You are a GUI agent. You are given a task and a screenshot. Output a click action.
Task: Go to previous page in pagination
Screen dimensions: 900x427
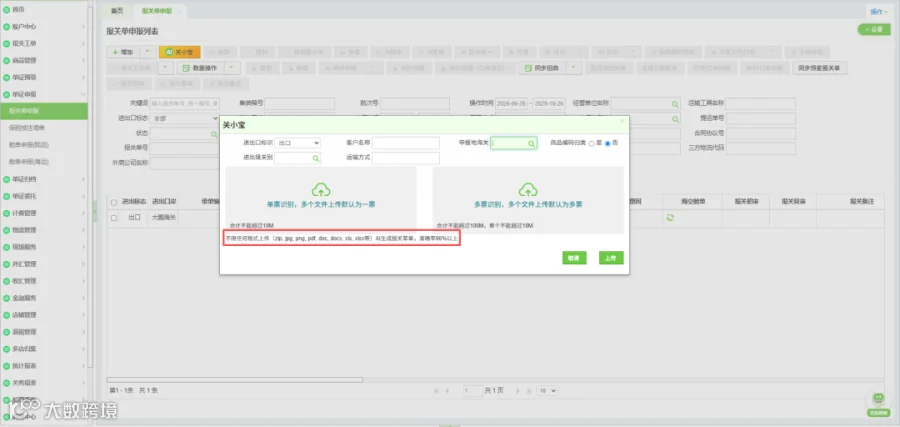(x=448, y=390)
